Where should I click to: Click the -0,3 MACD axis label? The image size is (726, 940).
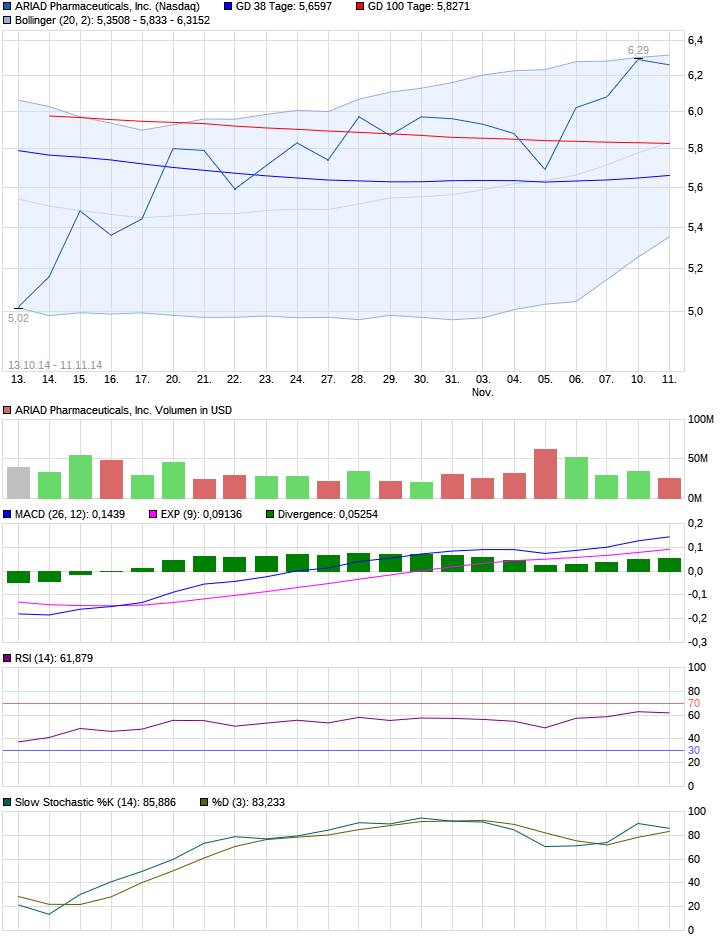[x=697, y=643]
